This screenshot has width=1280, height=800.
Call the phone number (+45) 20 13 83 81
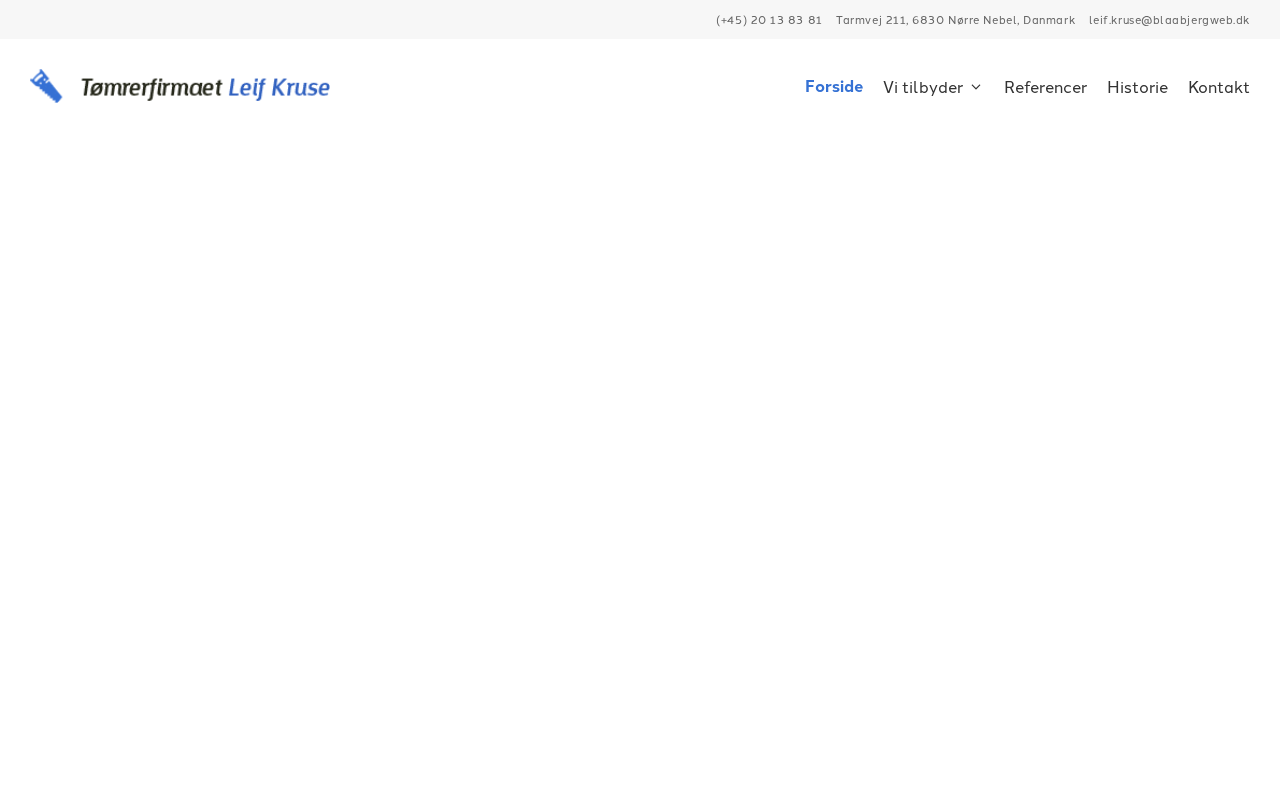[x=769, y=20]
